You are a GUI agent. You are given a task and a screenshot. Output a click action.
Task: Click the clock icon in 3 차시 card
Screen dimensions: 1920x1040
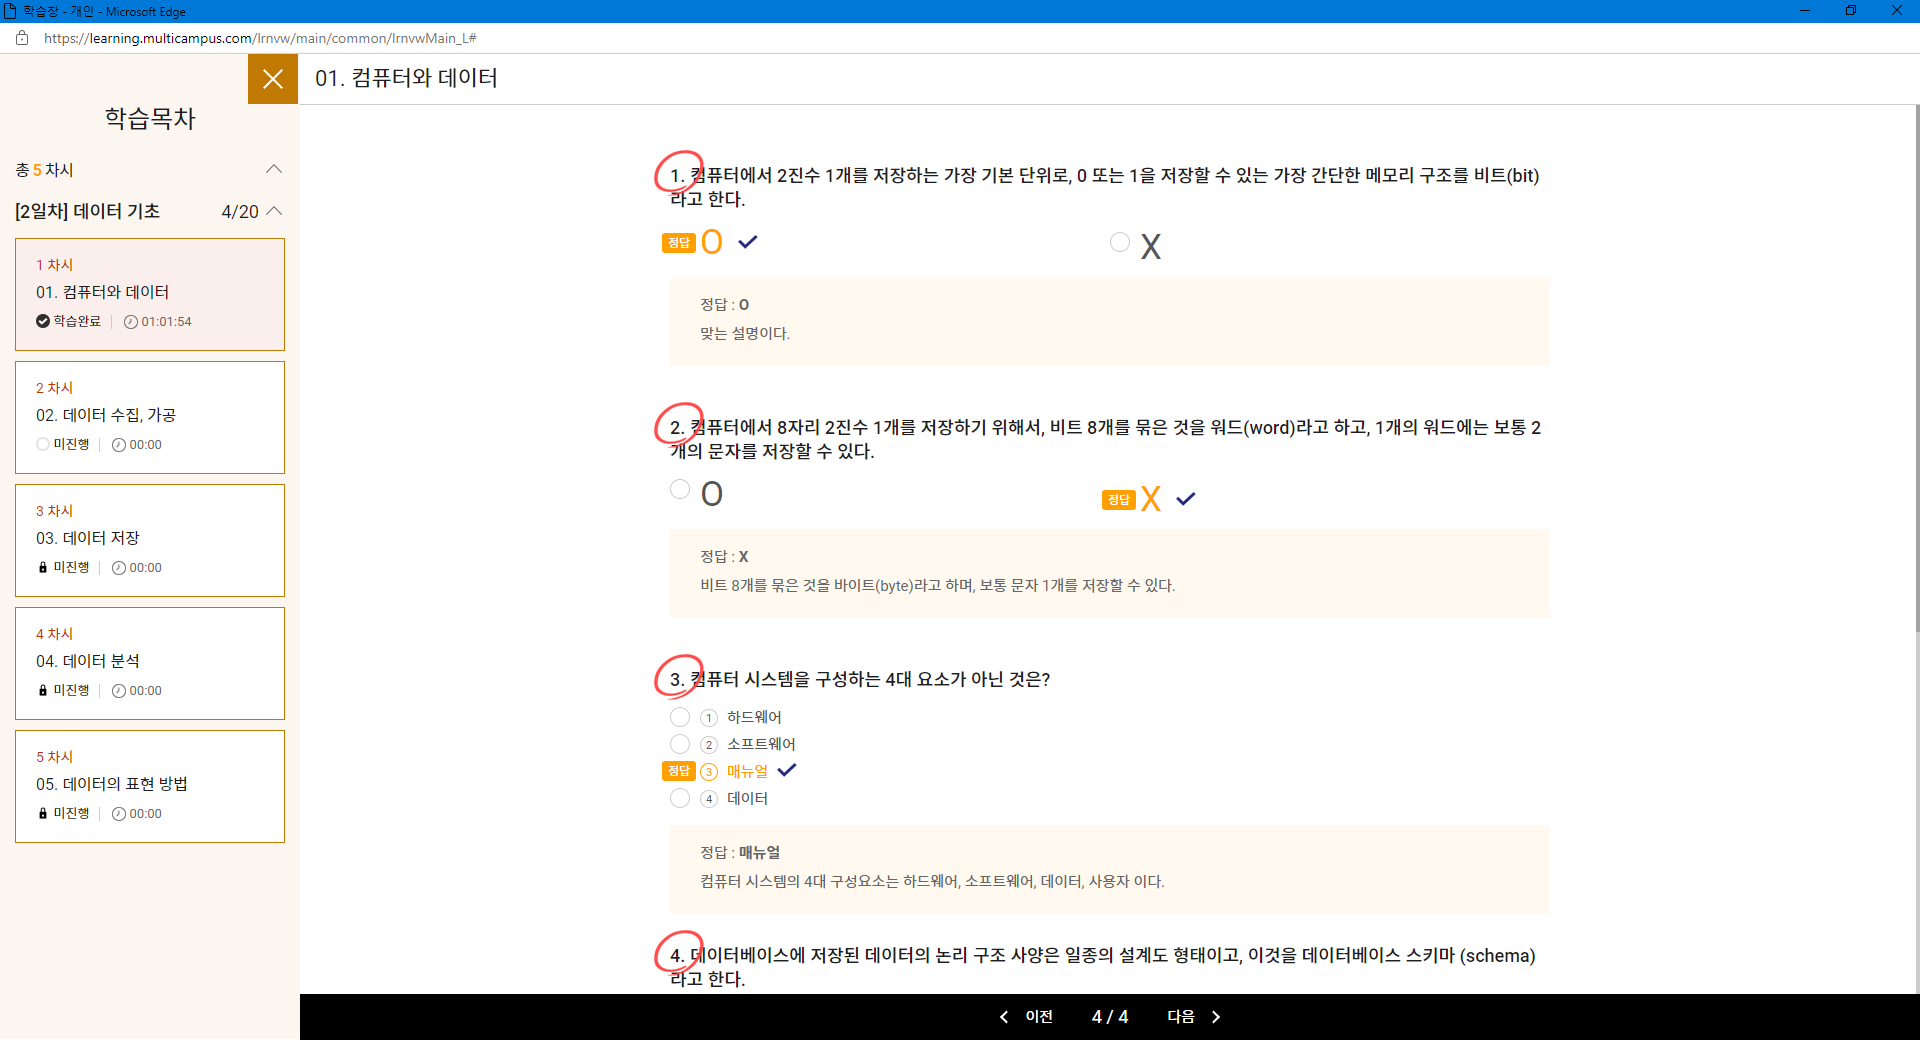pyautogui.click(x=119, y=568)
